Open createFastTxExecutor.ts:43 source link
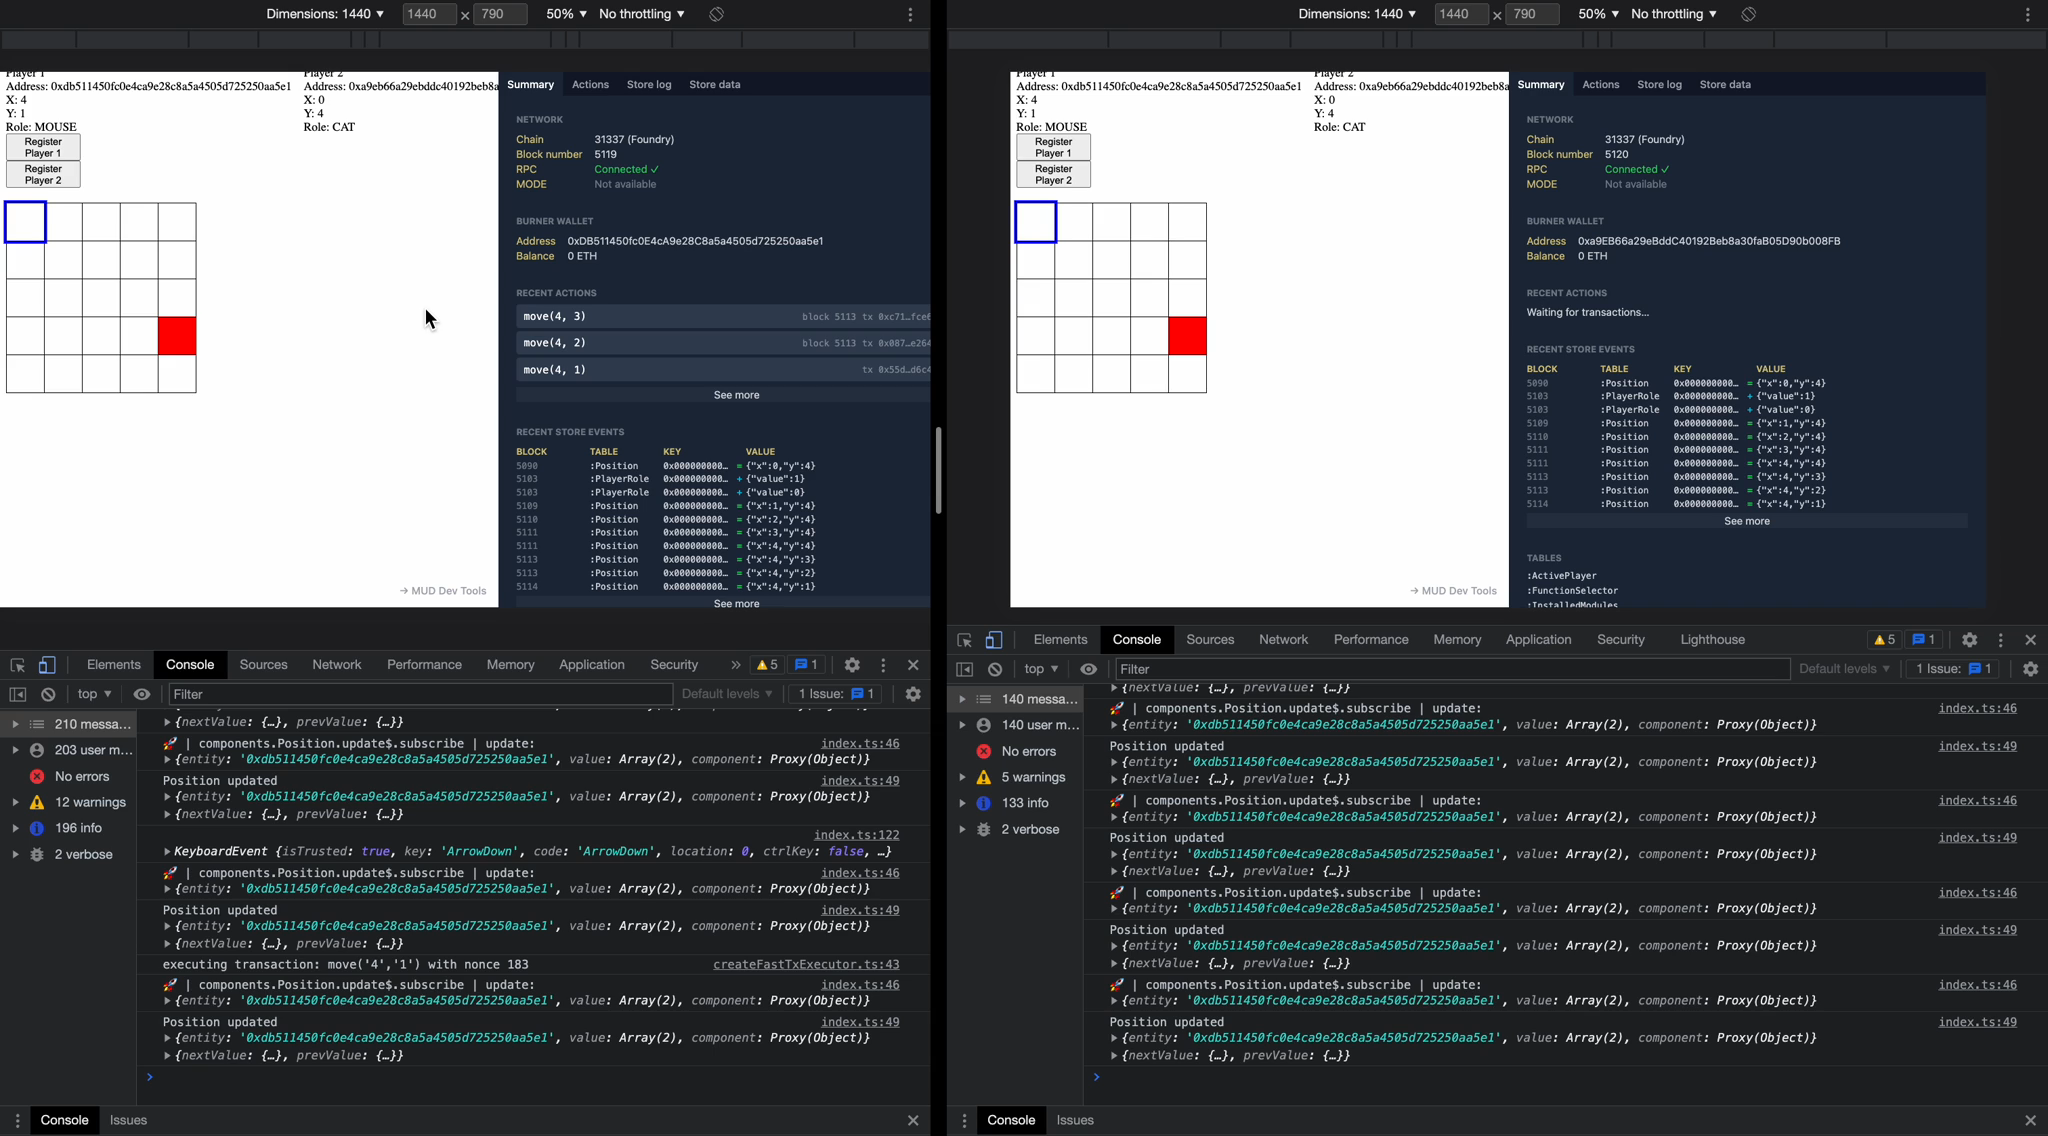 (806, 965)
